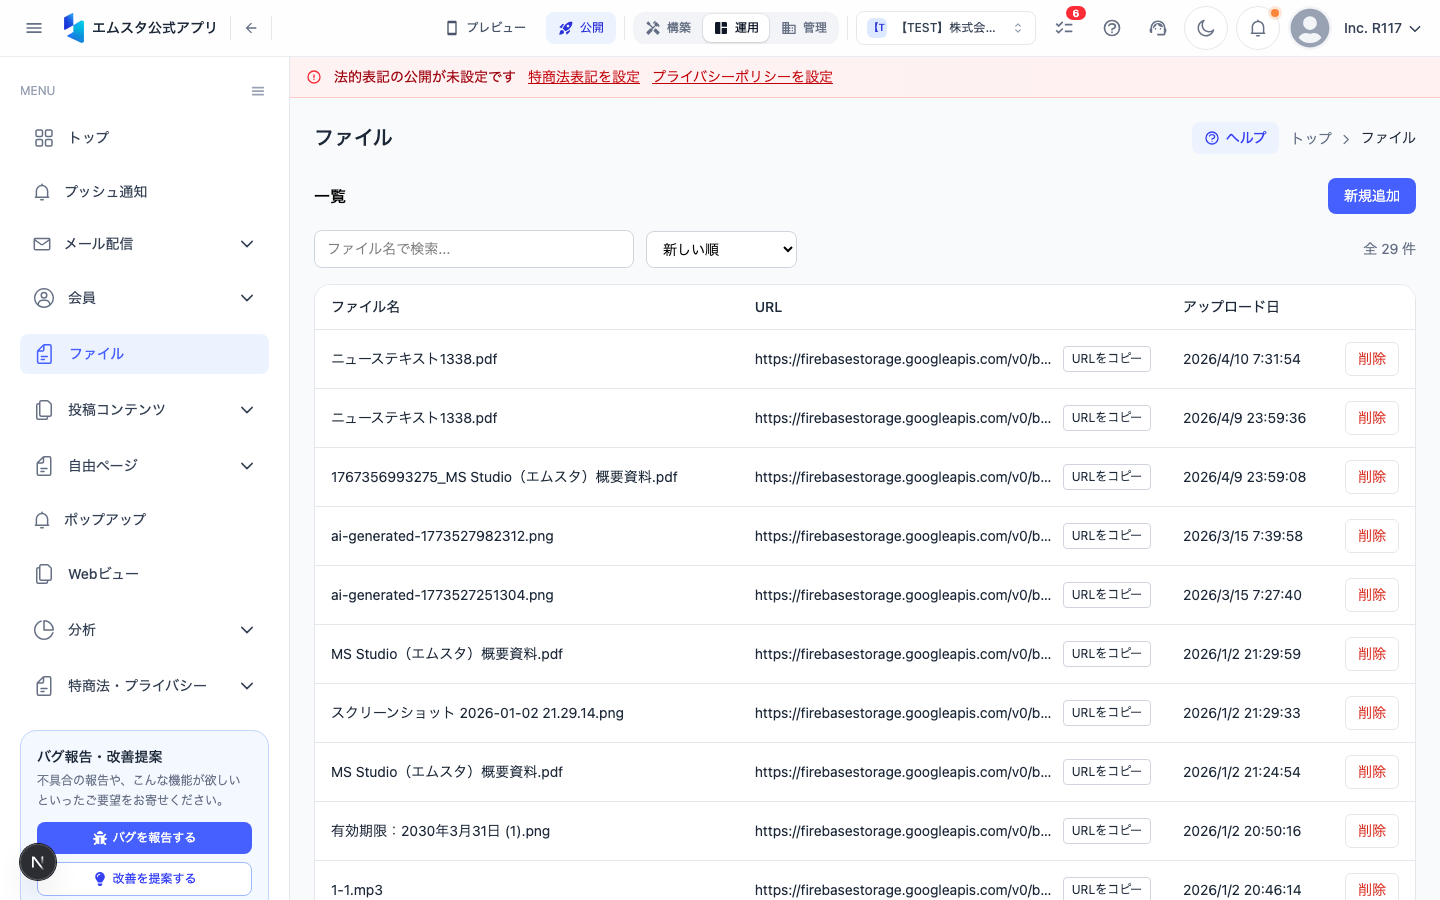This screenshot has height=900, width=1440.
Task: Expand the 分析 menu section
Action: click(x=145, y=630)
